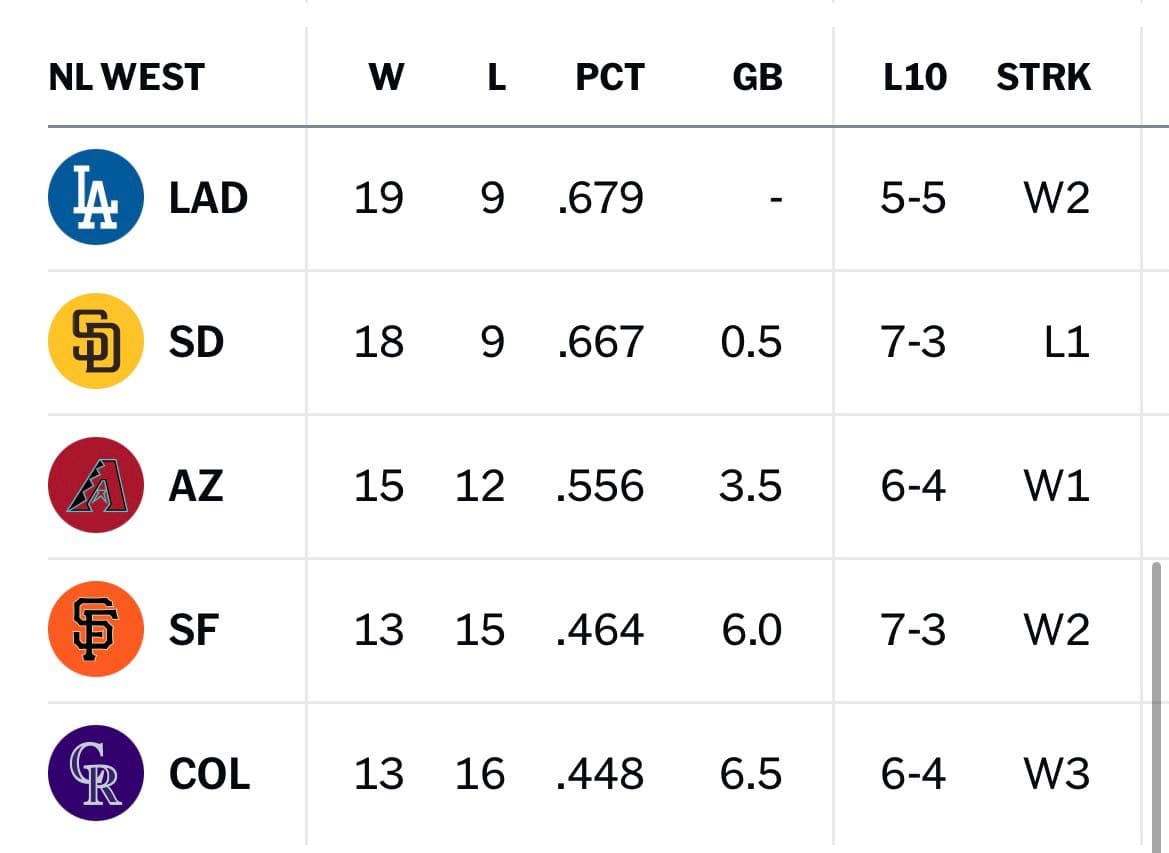This screenshot has height=853, width=1169.
Task: Open the LAD team link
Action: 208,198
